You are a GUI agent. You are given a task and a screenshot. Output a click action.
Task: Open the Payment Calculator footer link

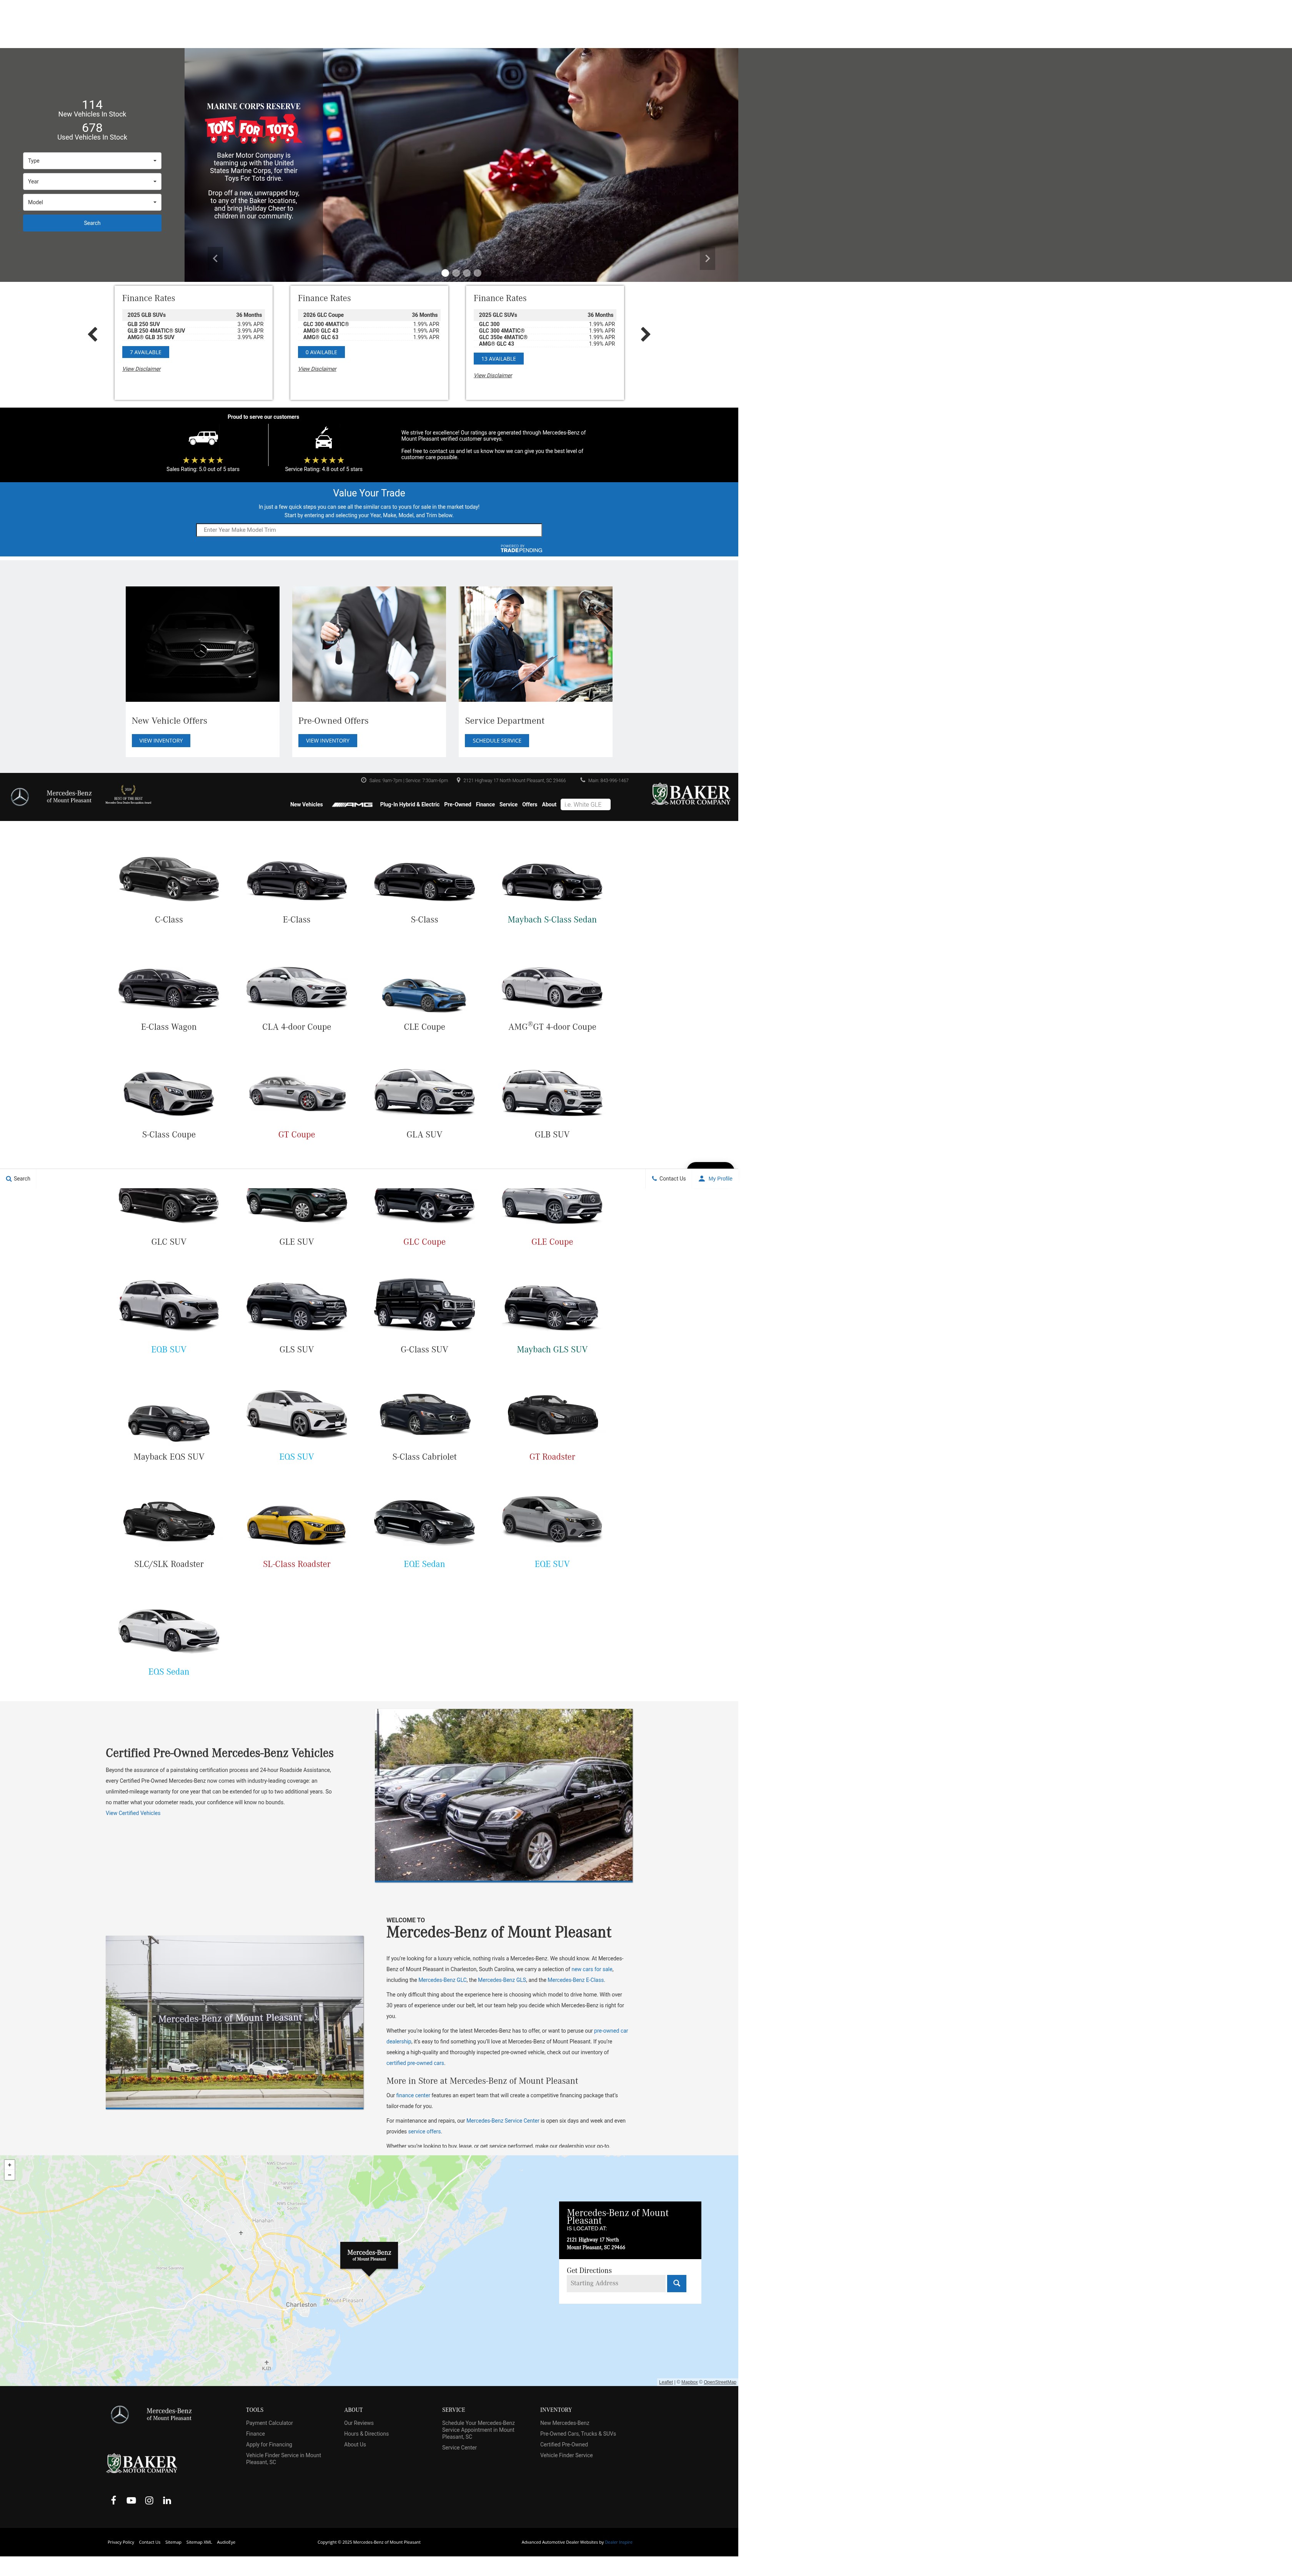[269, 2423]
